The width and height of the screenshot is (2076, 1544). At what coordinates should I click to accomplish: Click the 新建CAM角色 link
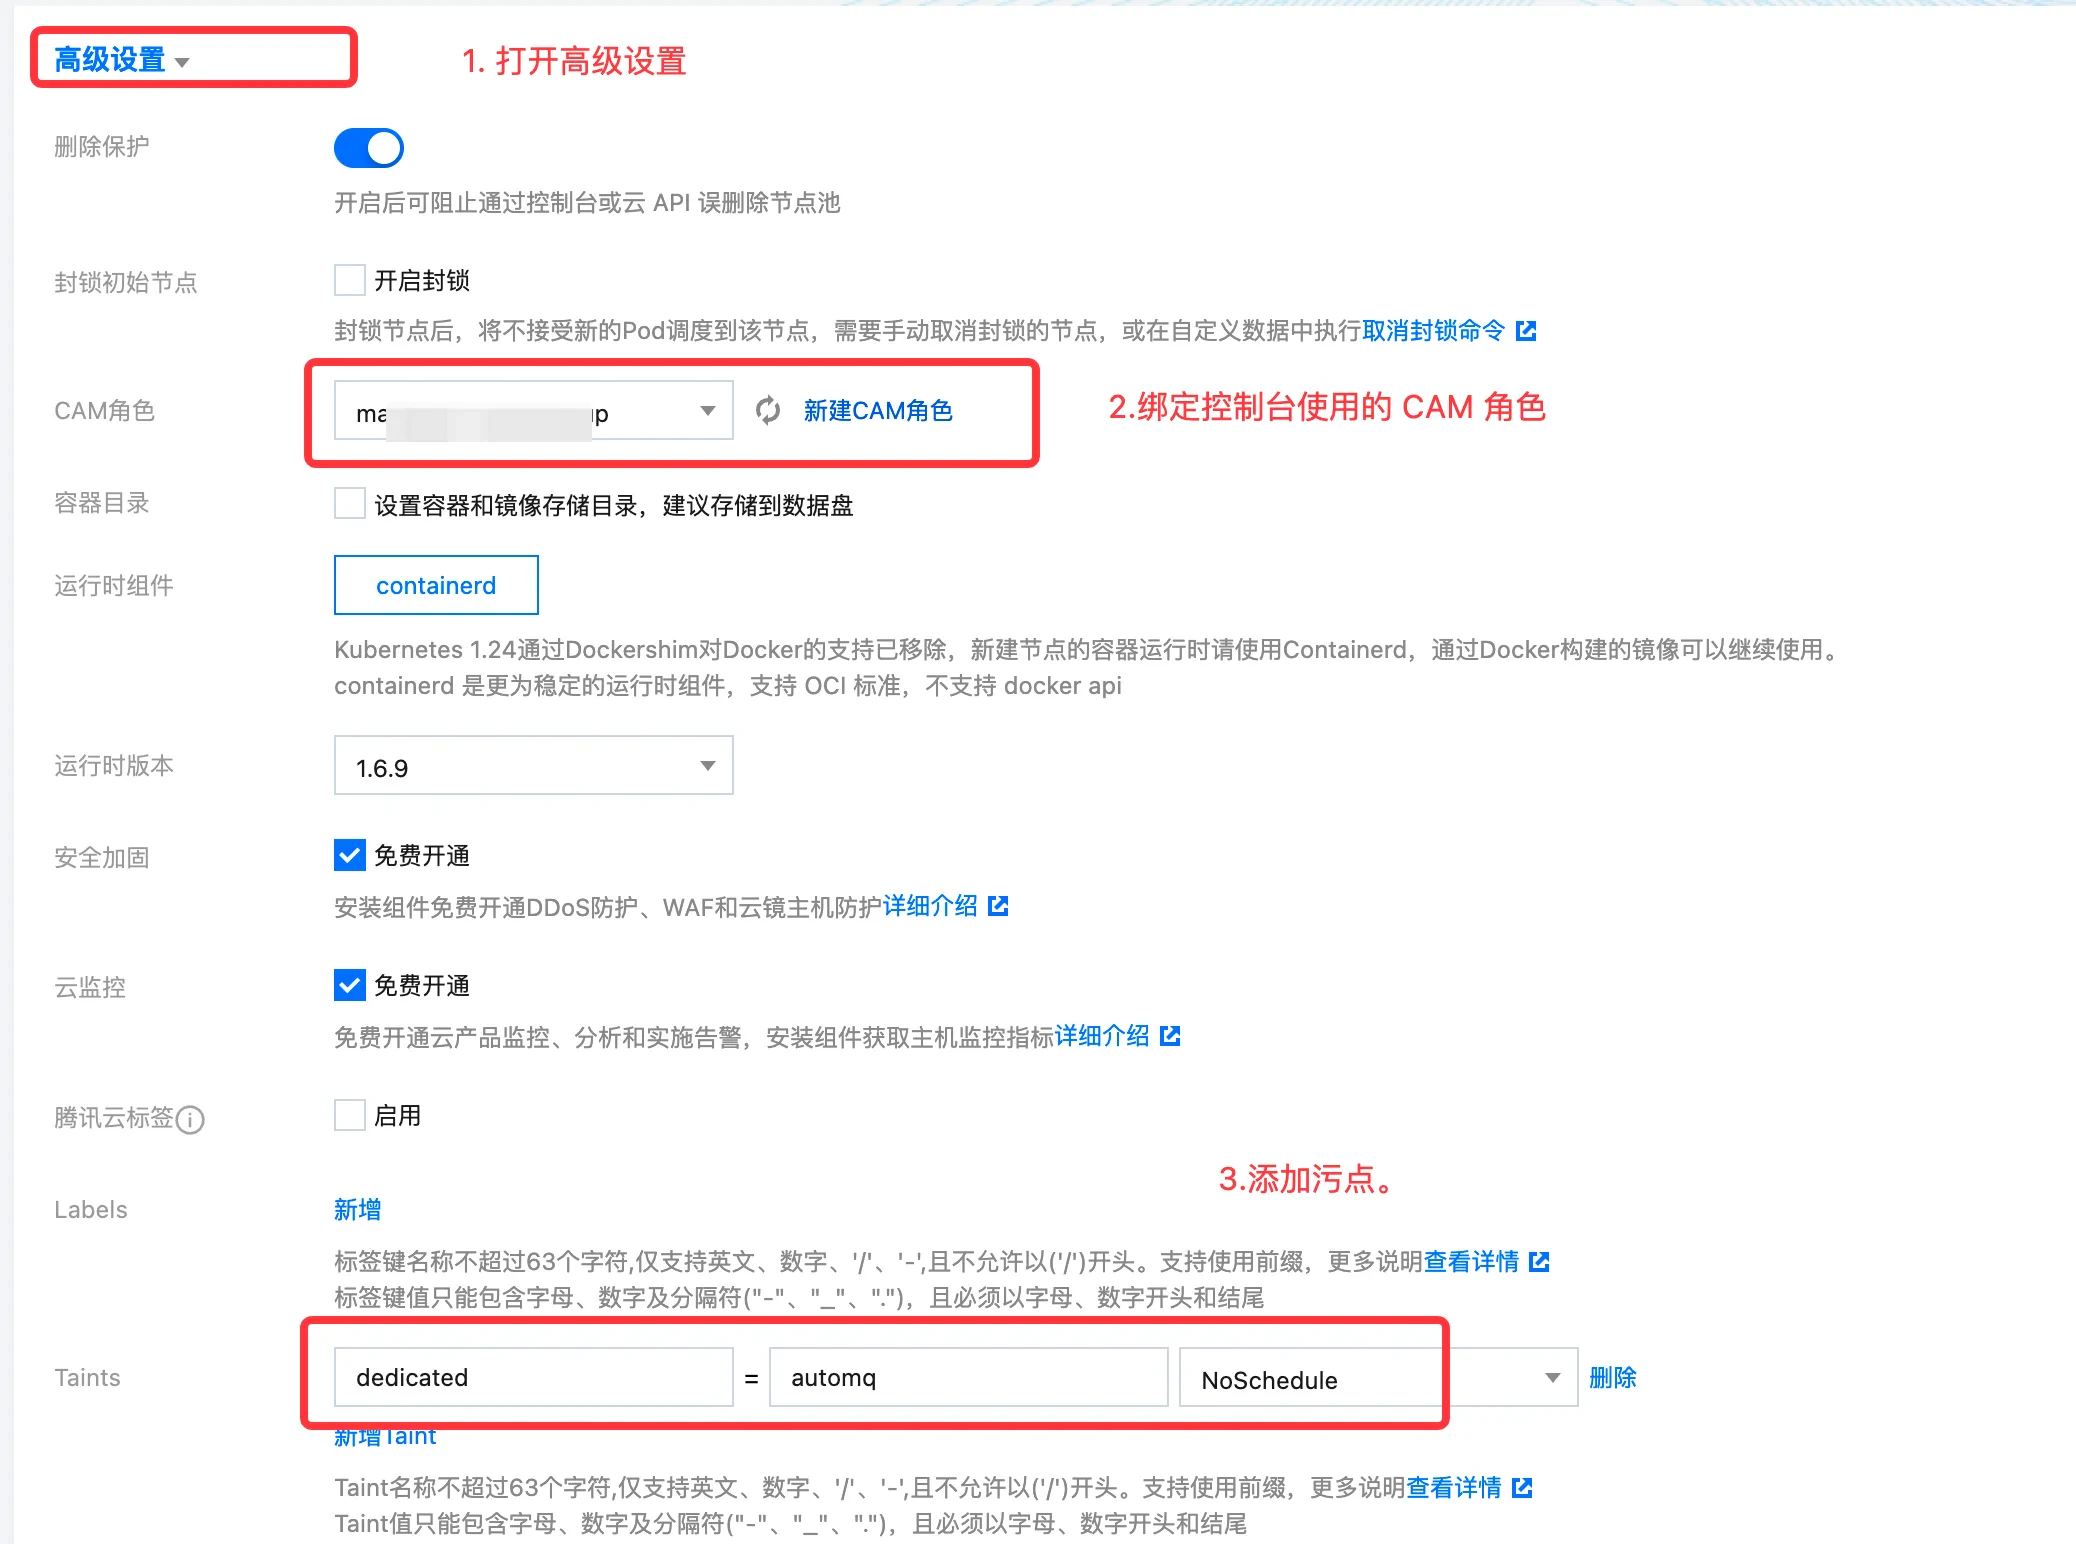pos(877,411)
